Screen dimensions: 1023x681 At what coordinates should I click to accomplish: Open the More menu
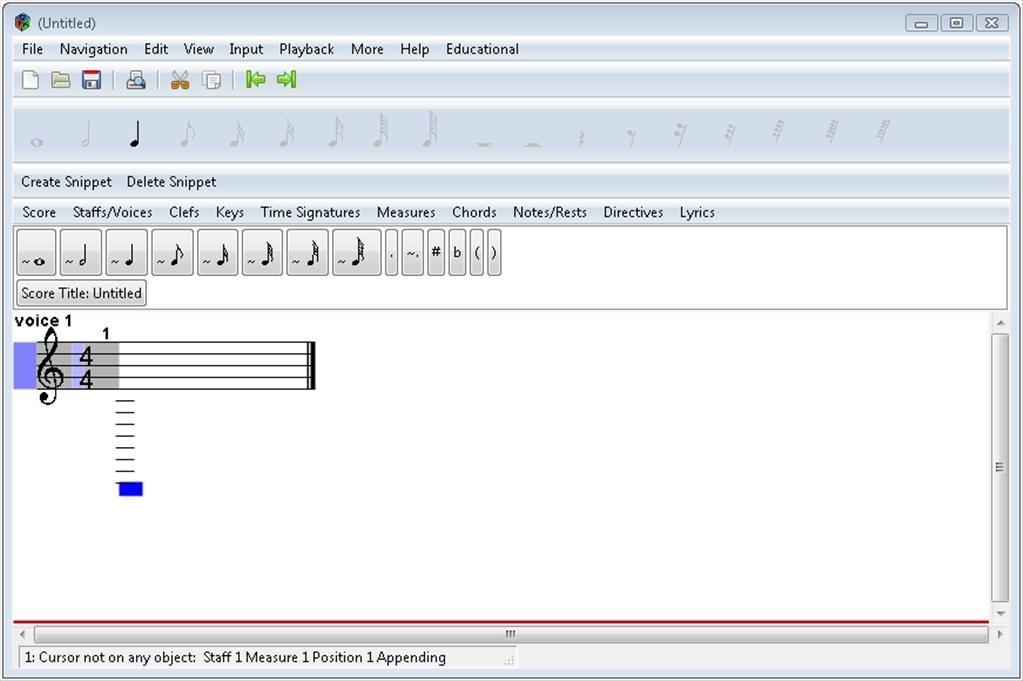point(367,49)
